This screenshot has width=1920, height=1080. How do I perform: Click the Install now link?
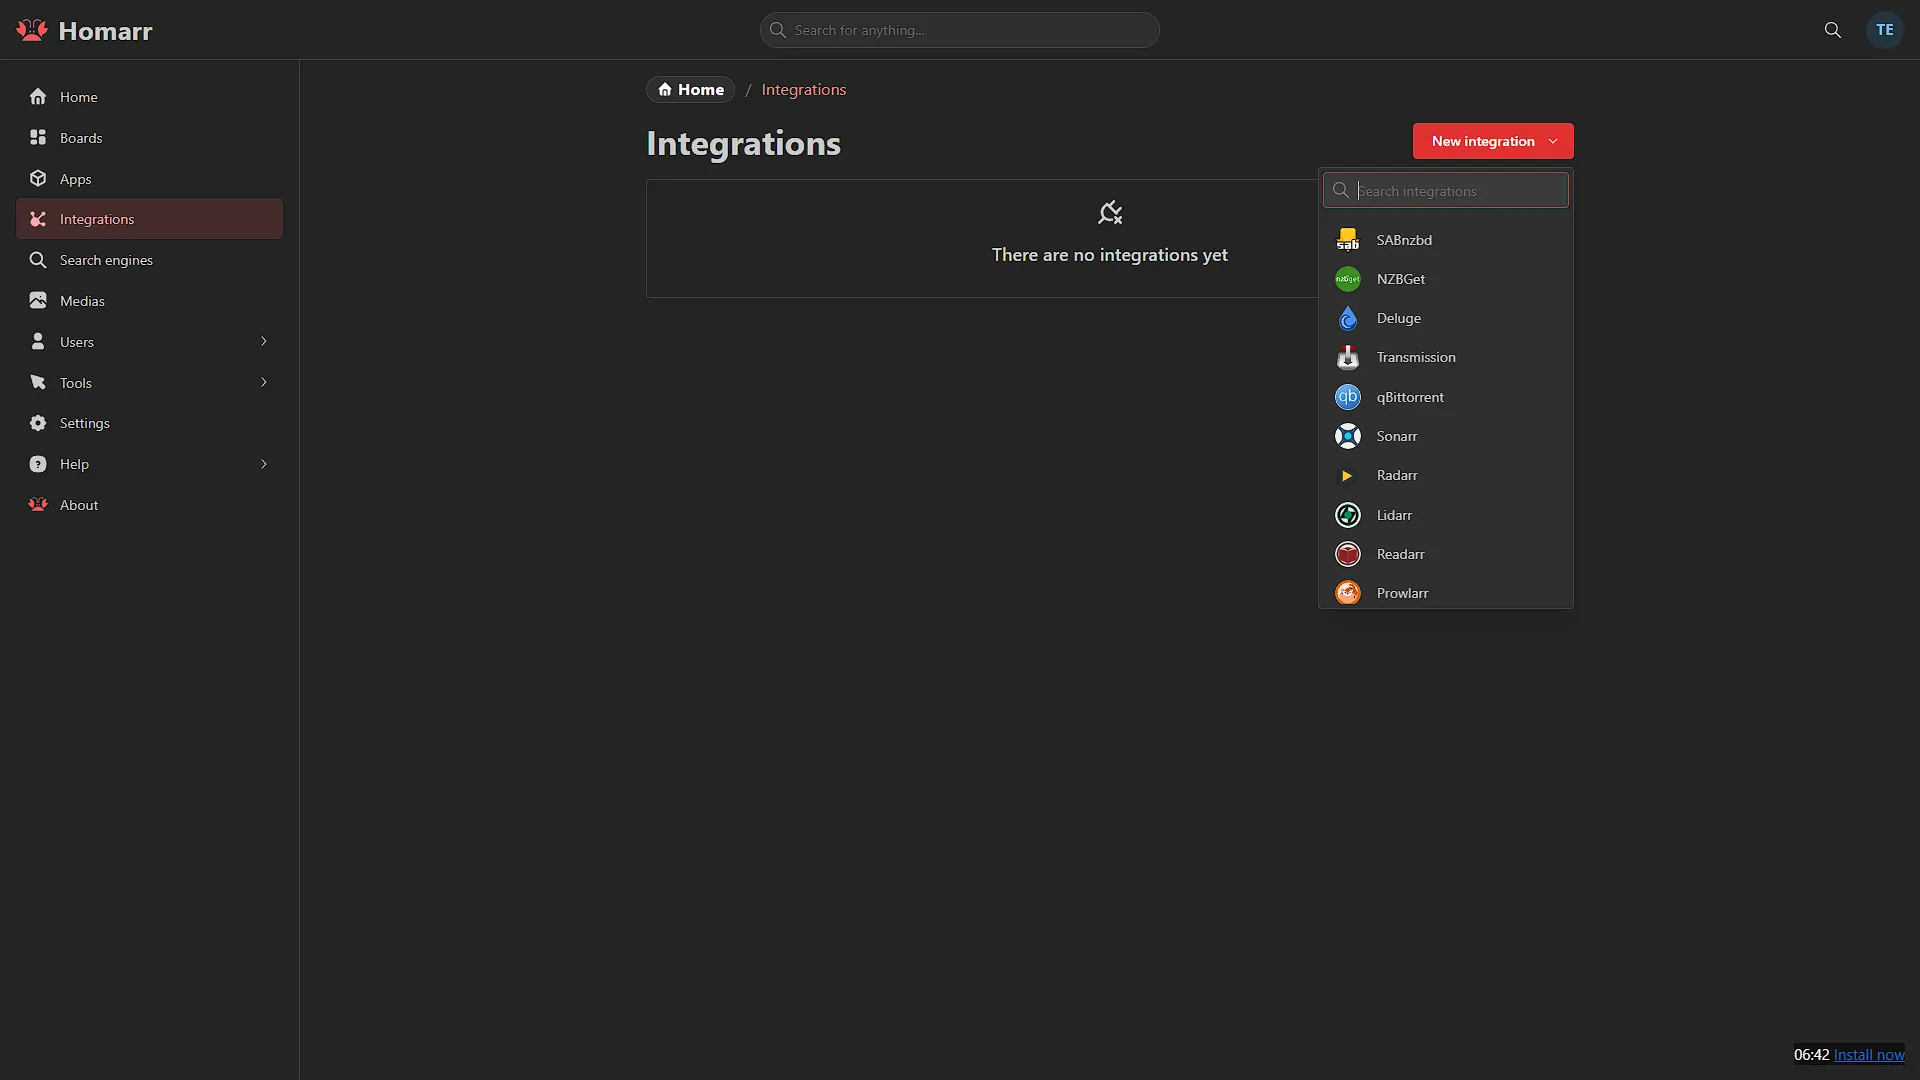coord(1869,1055)
